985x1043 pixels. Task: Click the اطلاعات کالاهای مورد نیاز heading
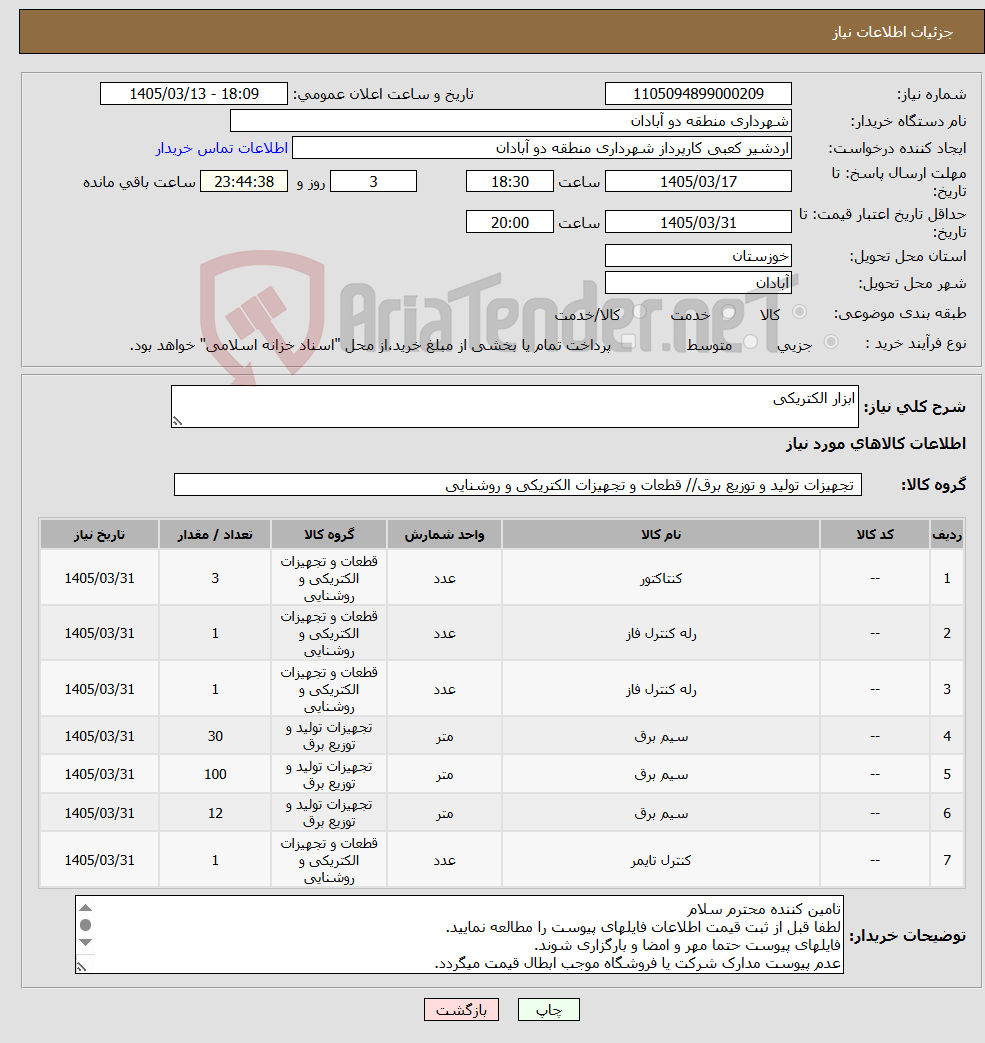click(x=875, y=444)
